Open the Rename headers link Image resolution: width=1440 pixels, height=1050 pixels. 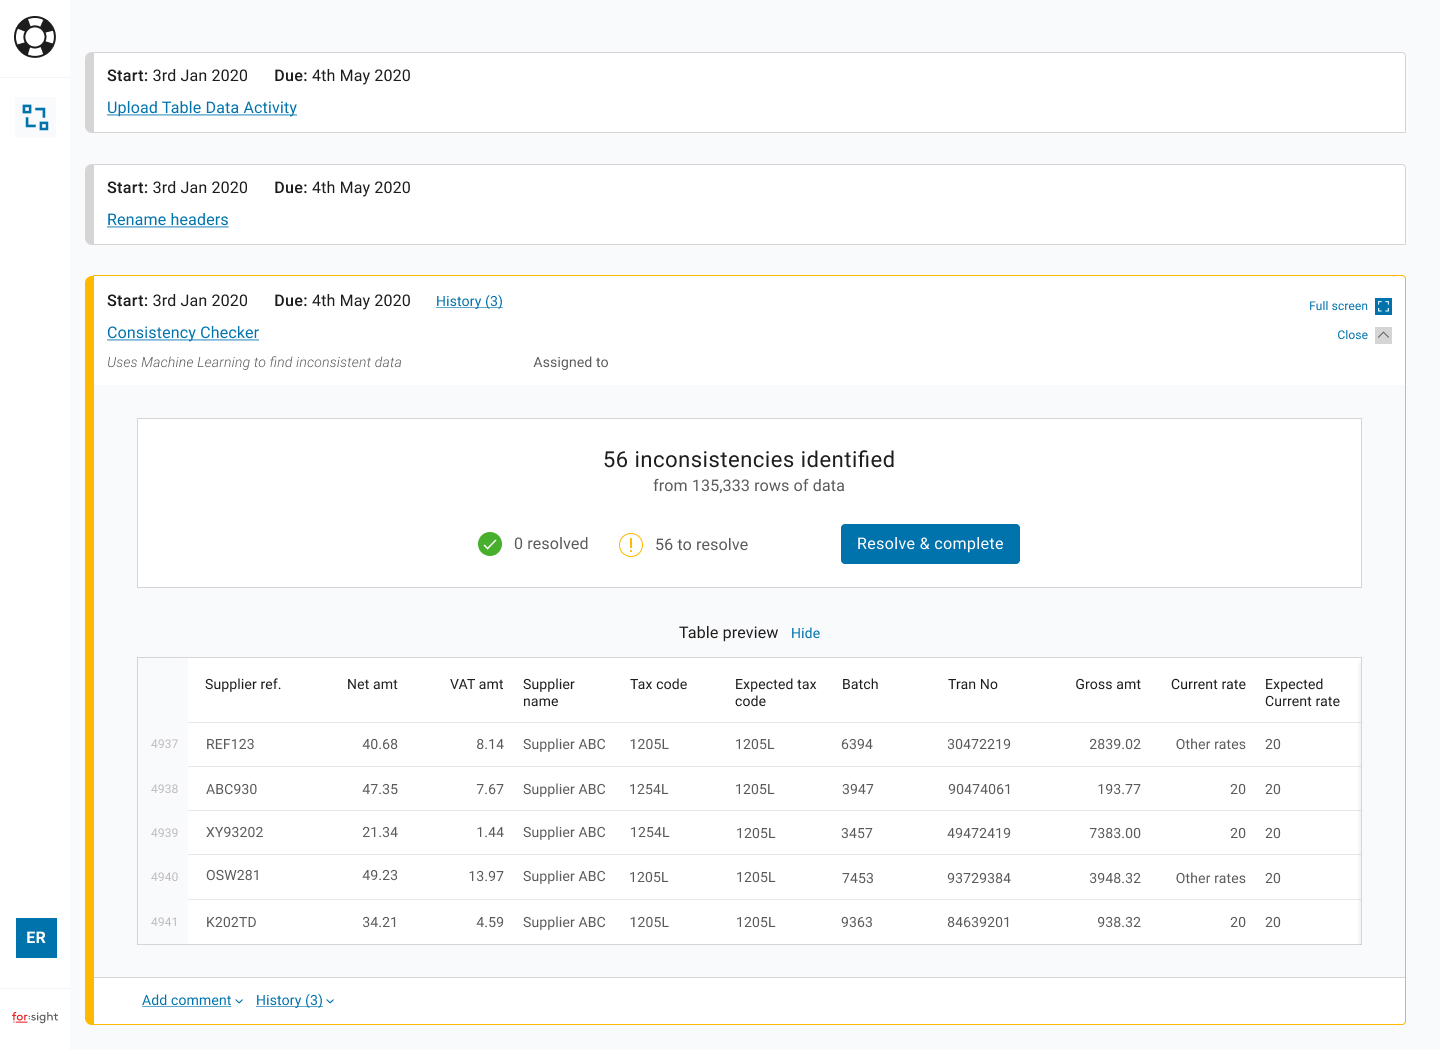[x=168, y=220]
